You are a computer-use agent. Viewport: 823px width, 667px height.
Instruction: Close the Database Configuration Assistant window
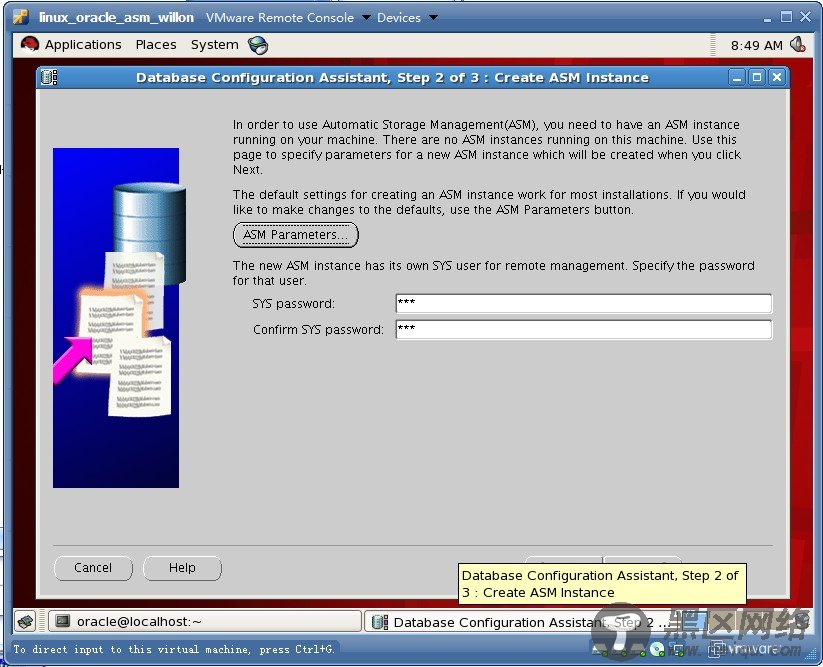click(x=777, y=78)
